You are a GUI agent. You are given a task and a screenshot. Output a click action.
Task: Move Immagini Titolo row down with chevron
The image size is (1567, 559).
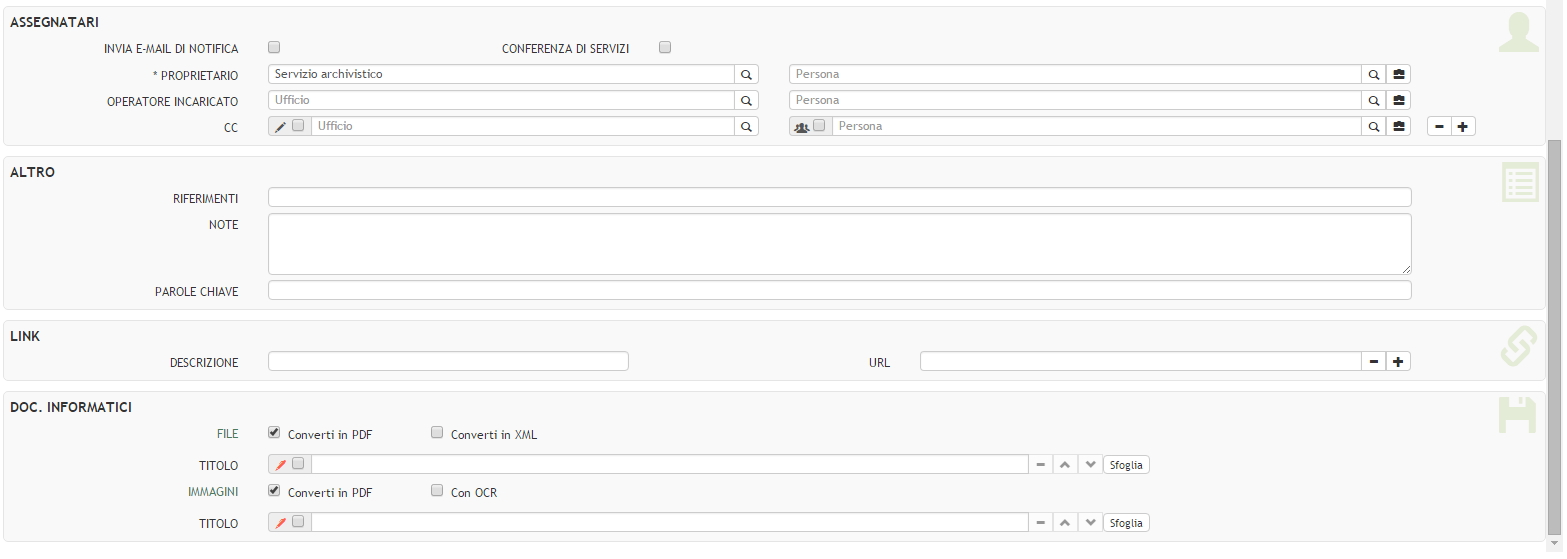point(1090,523)
